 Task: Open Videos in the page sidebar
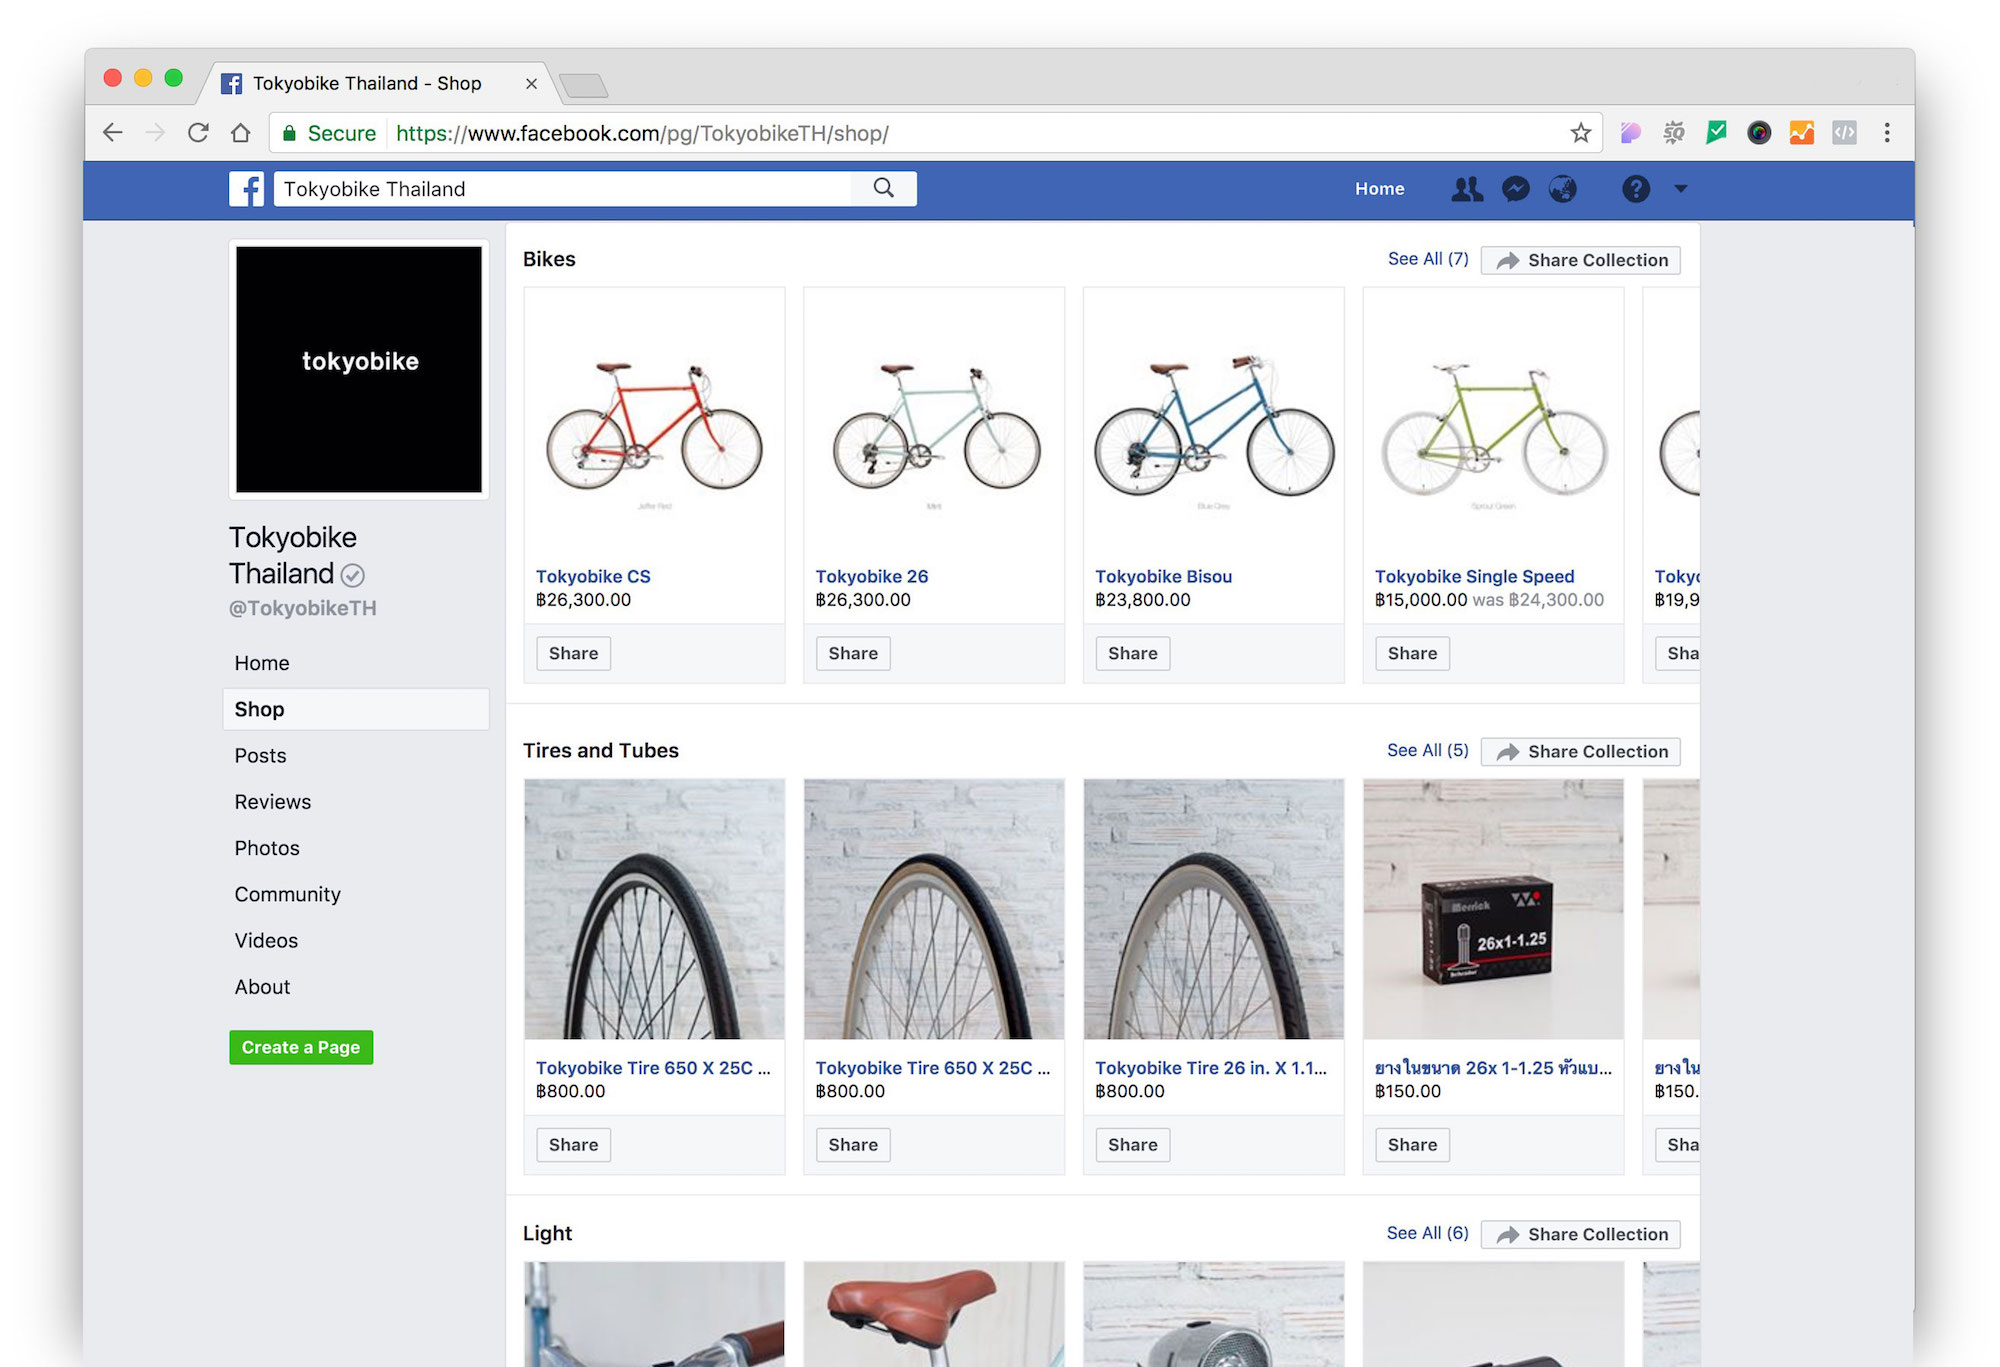tap(266, 940)
